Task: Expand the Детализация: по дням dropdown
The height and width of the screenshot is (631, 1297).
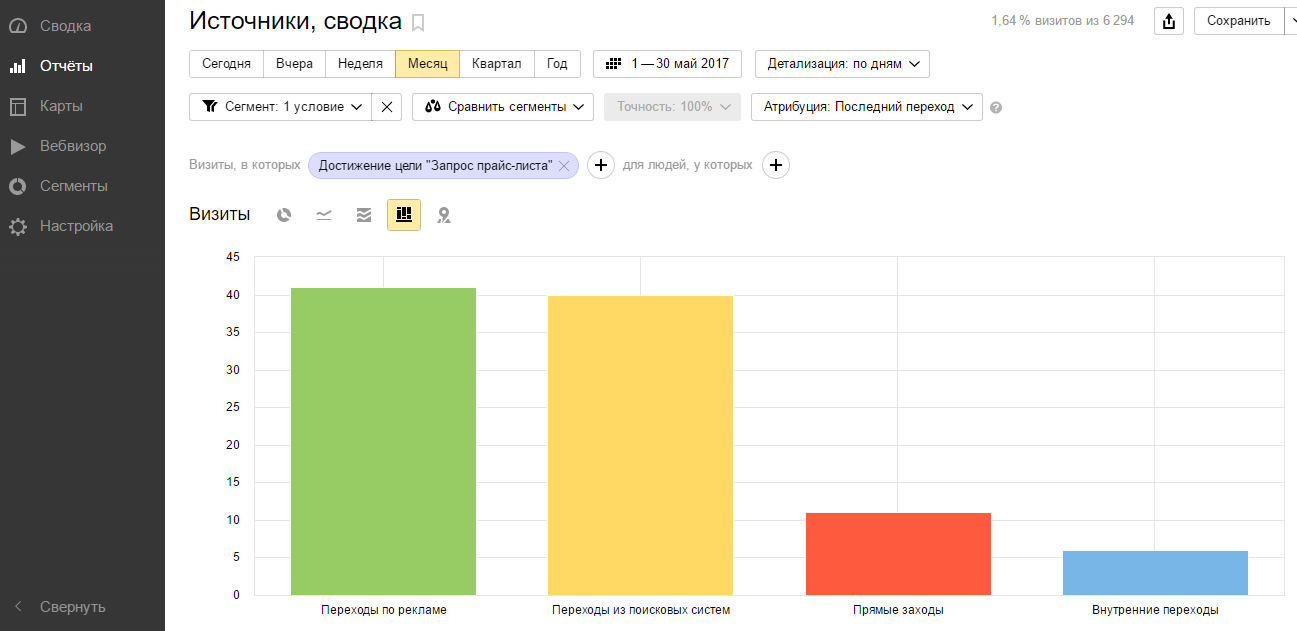Action: pos(842,64)
